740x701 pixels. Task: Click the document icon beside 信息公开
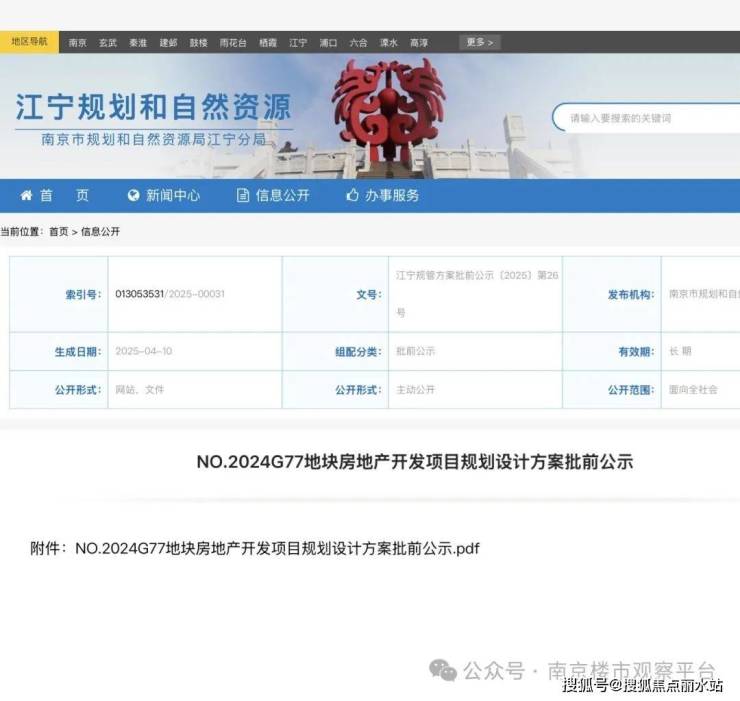pyautogui.click(x=243, y=195)
